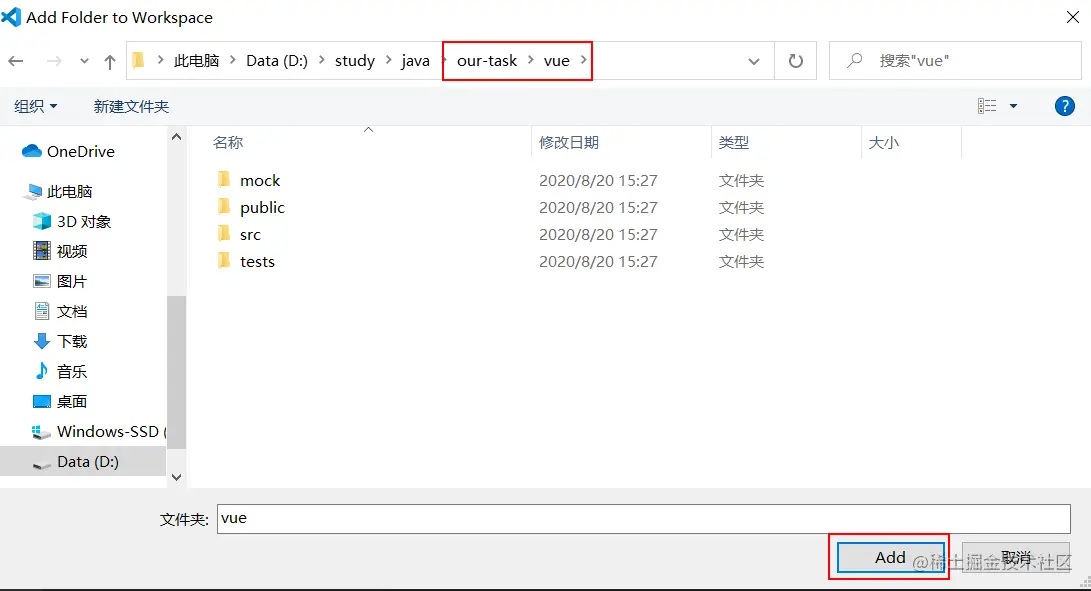Open the 组织 (Organize) dropdown menu
The image size is (1091, 591).
point(35,105)
